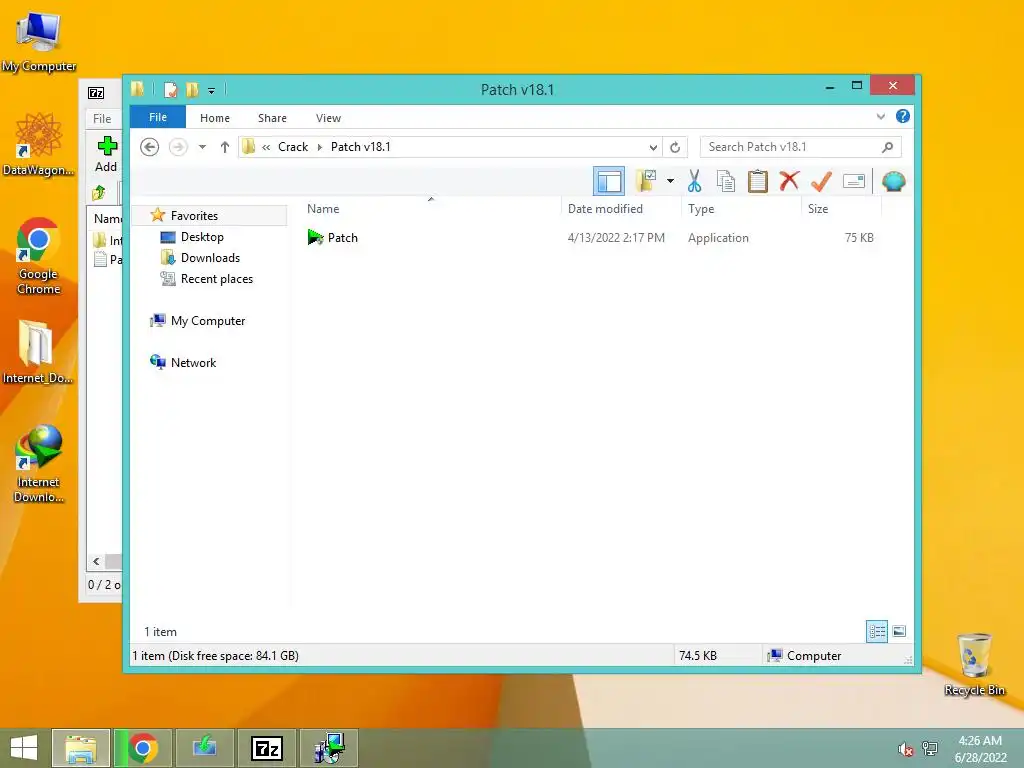Open File menu in 7-Zip window

click(102, 118)
